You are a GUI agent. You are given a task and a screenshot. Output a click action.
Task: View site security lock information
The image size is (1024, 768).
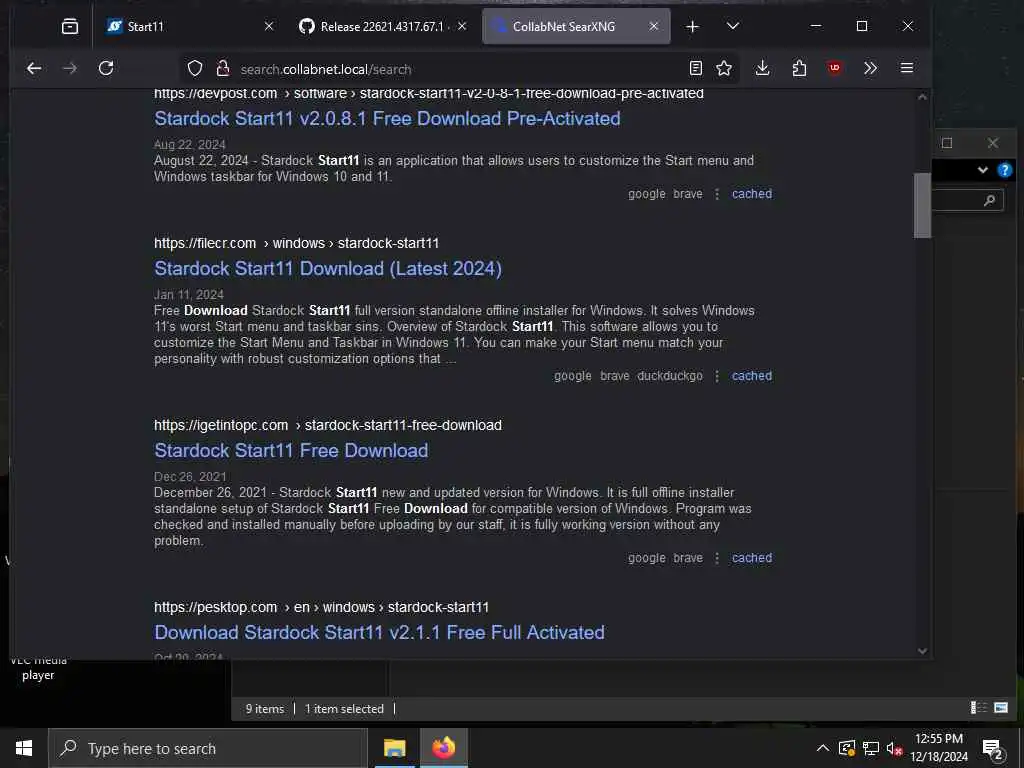[x=222, y=69]
